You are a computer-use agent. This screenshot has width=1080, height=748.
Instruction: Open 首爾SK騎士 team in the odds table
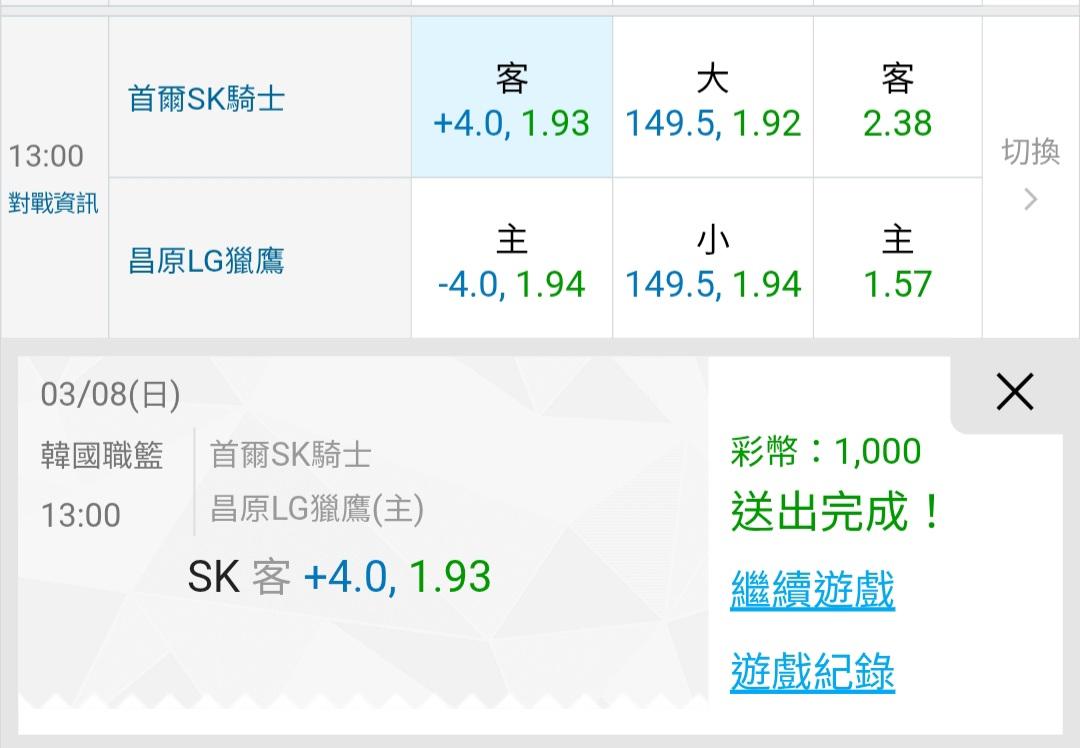pos(207,99)
